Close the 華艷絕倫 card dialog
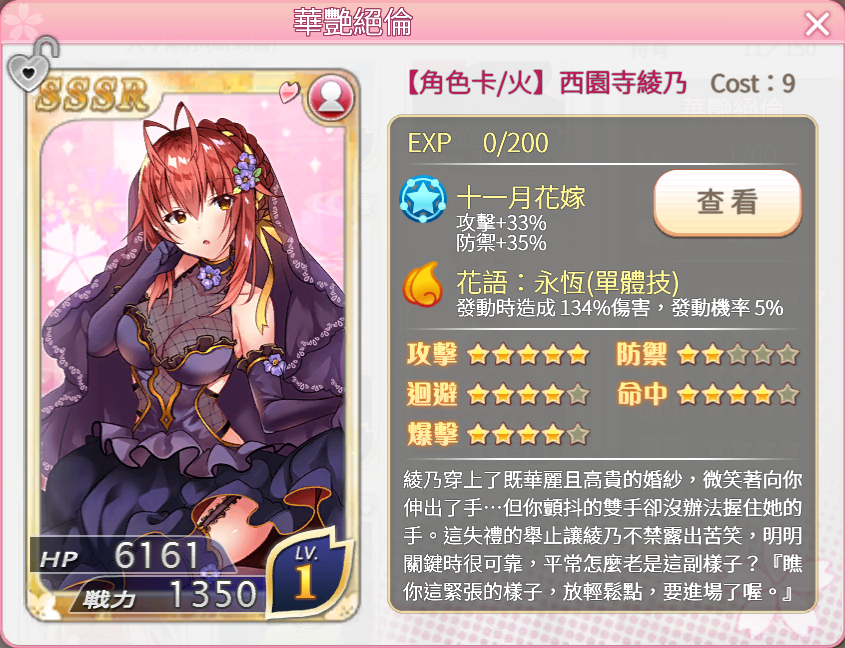The height and width of the screenshot is (648, 845). click(817, 24)
